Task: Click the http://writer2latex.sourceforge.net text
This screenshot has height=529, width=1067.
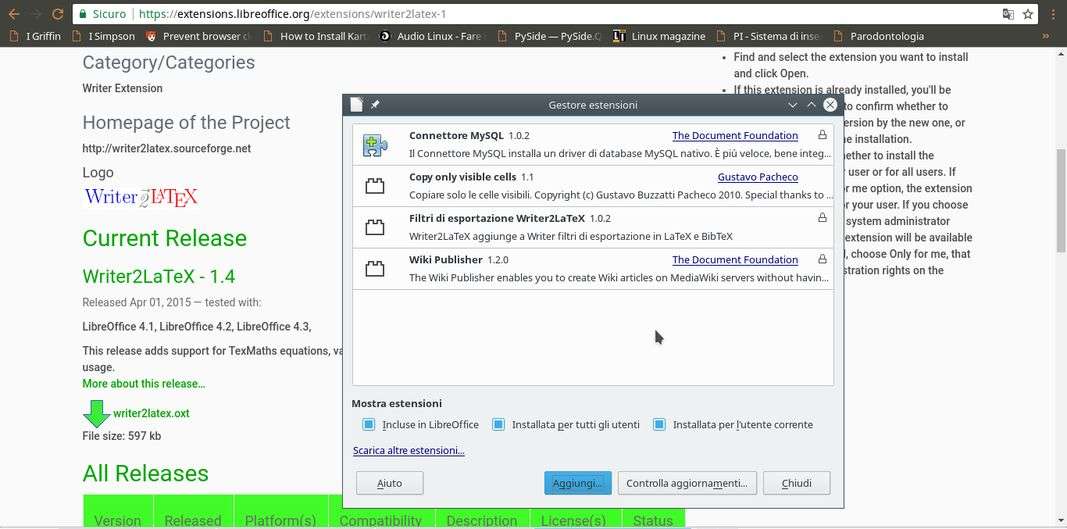Action: tap(167, 148)
